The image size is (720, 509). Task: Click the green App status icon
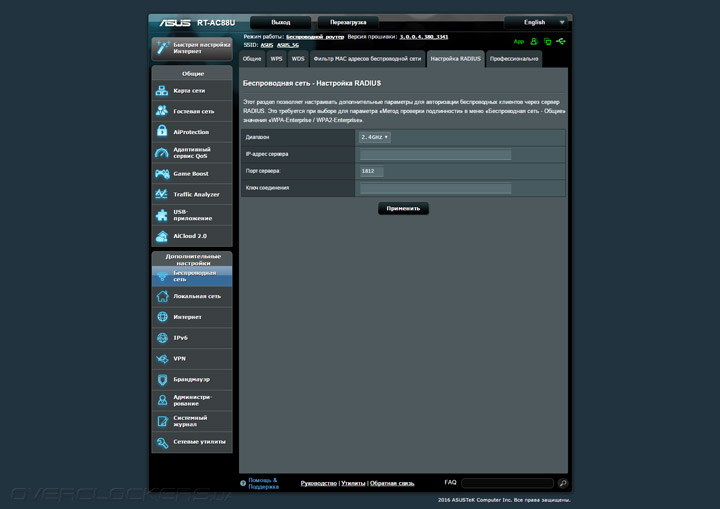pos(519,42)
